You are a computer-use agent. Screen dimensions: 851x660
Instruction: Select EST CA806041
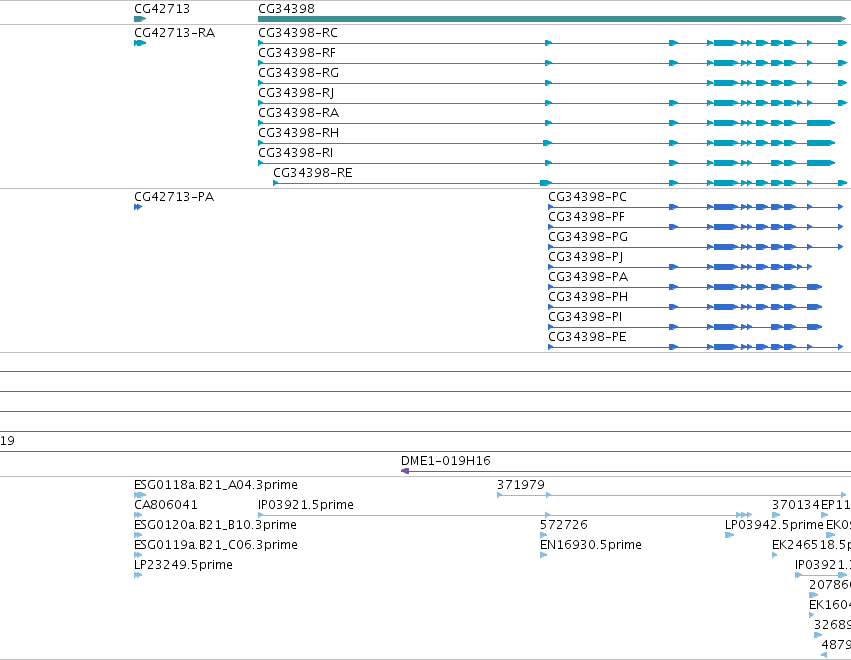[166, 505]
